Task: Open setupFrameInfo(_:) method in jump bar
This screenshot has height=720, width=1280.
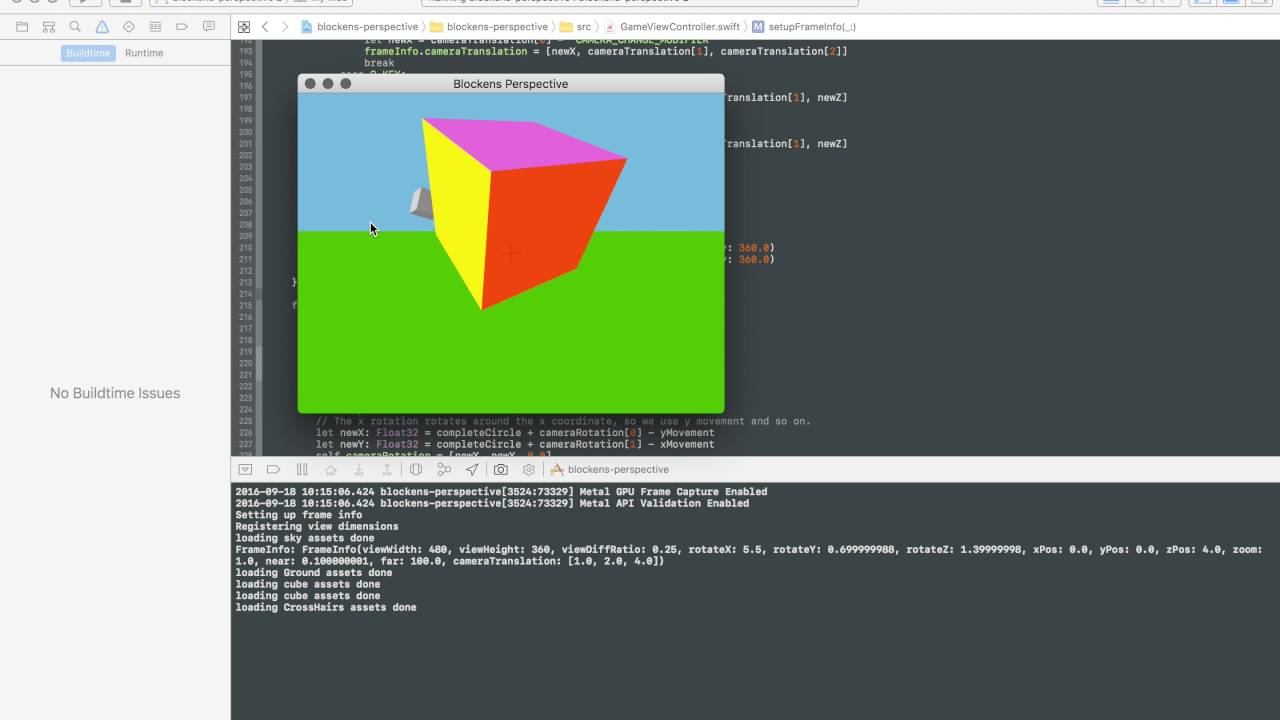Action: [x=804, y=27]
